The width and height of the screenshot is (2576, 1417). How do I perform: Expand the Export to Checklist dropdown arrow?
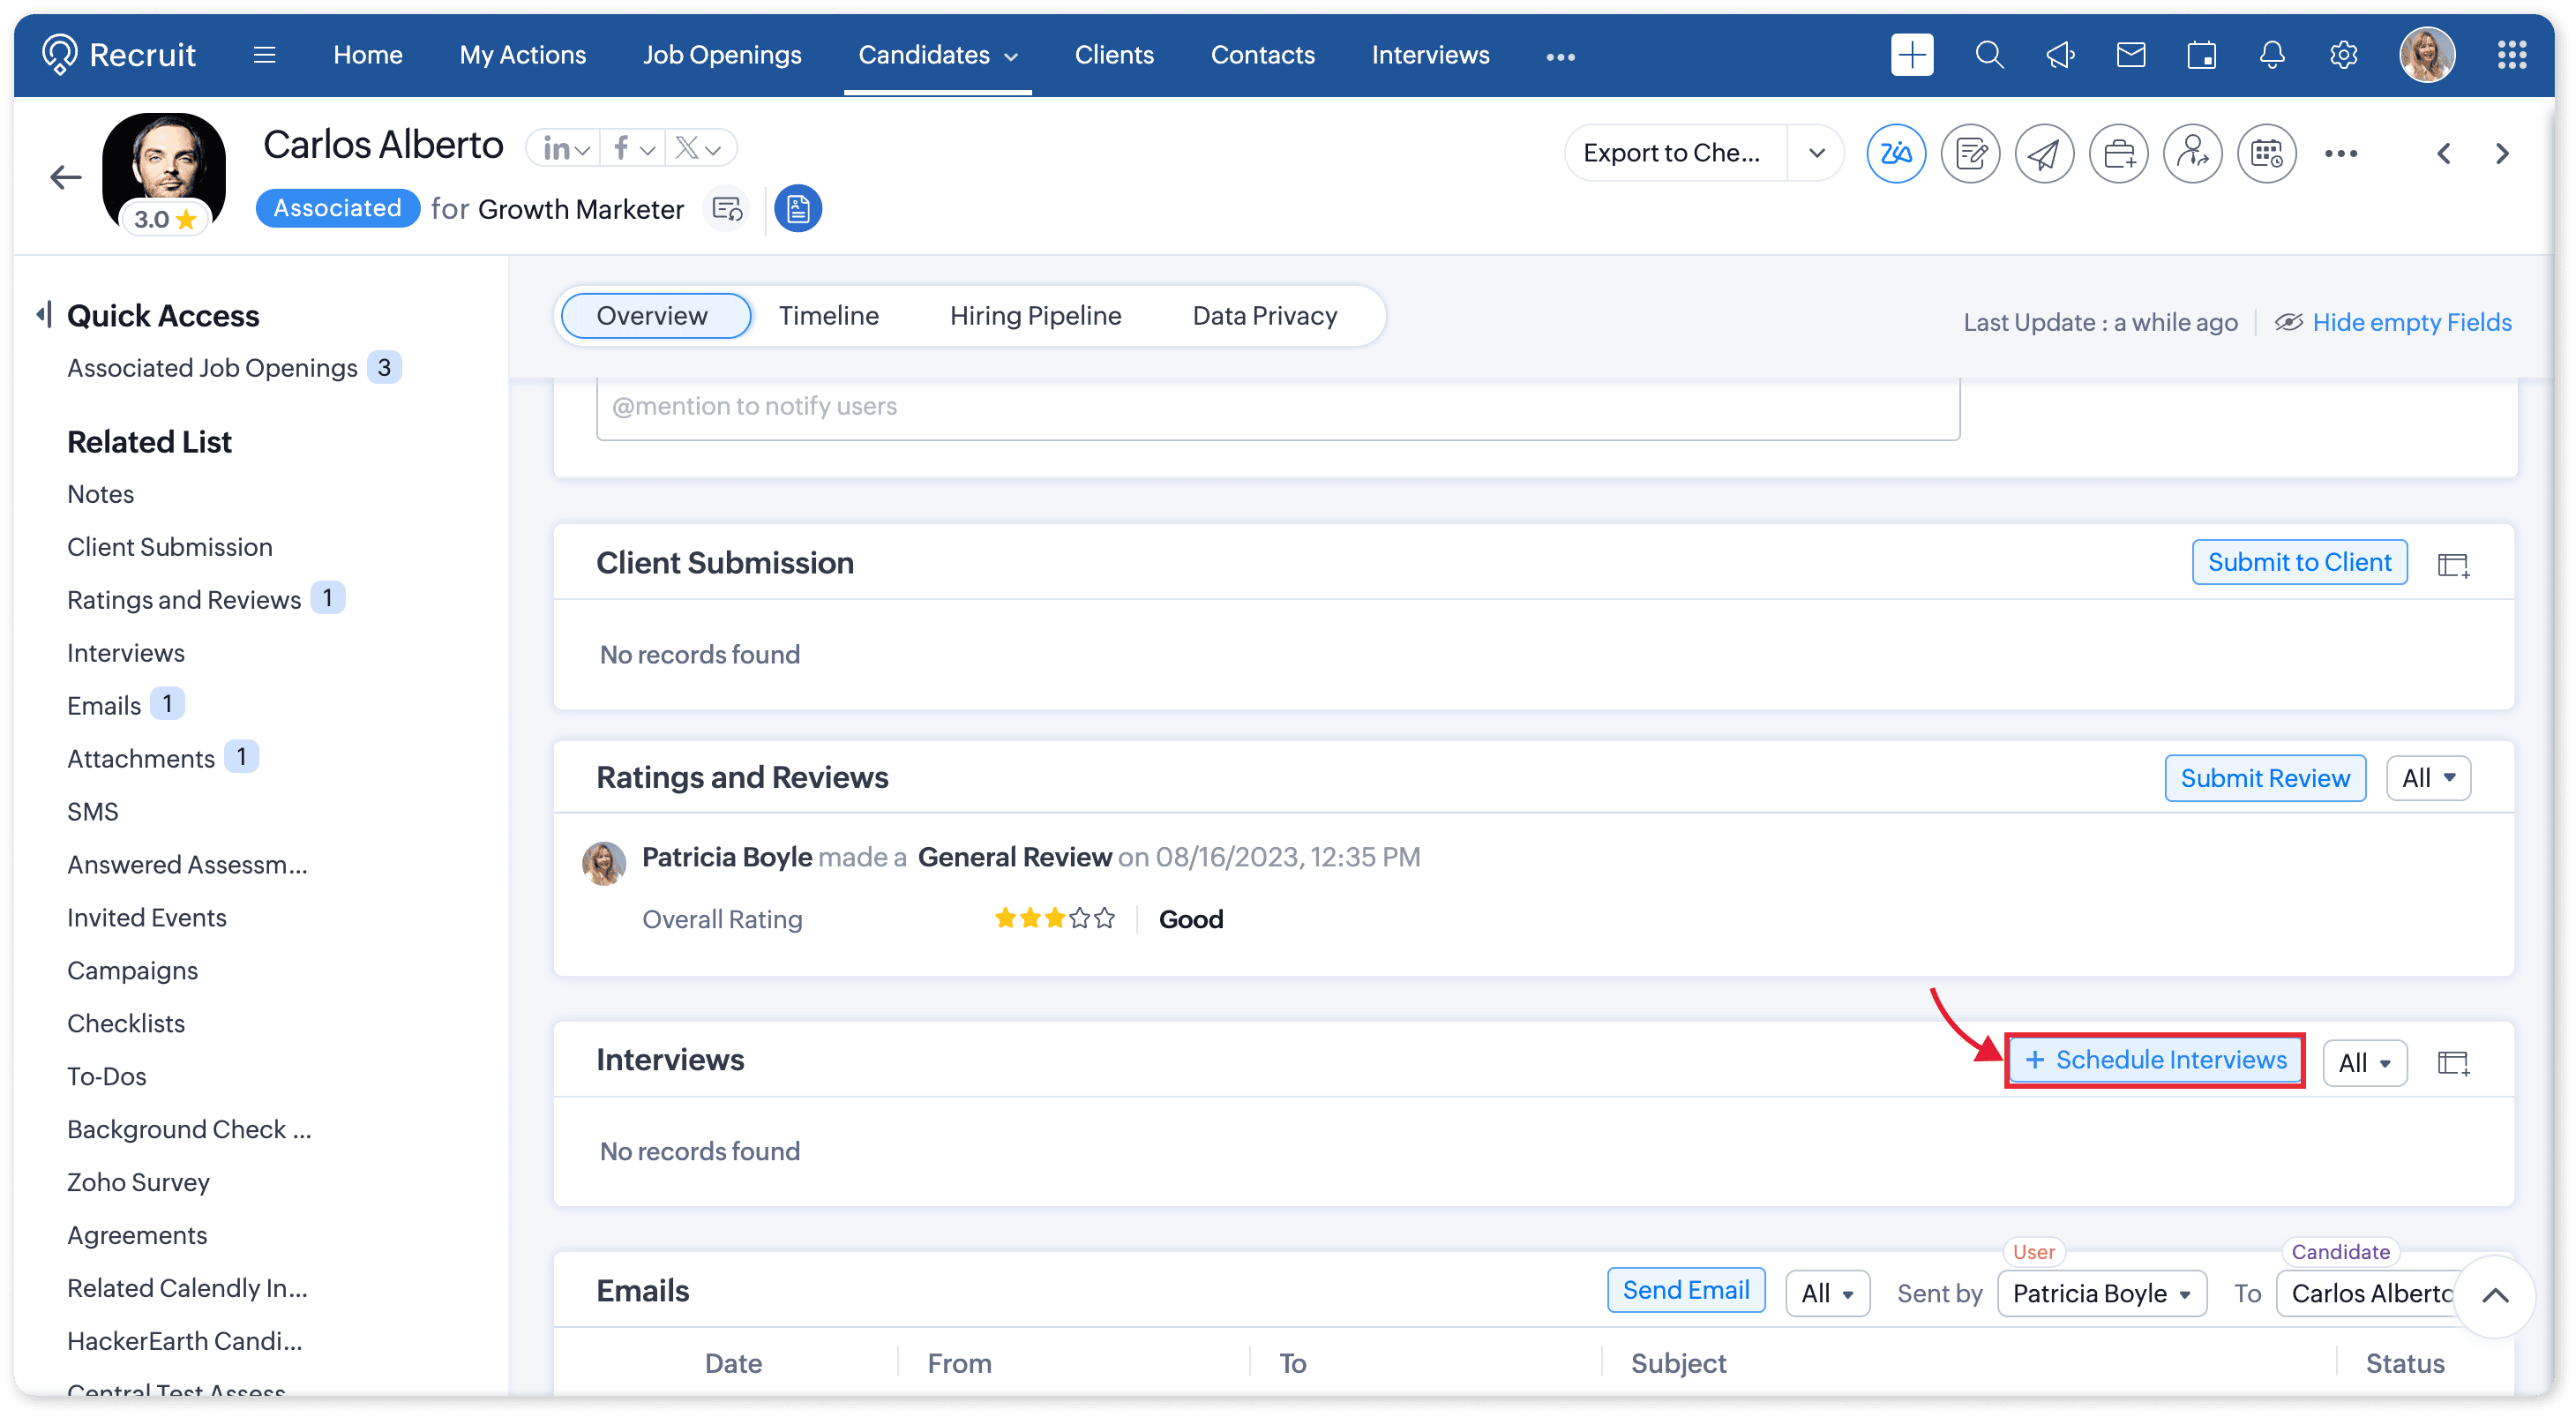coord(1816,153)
